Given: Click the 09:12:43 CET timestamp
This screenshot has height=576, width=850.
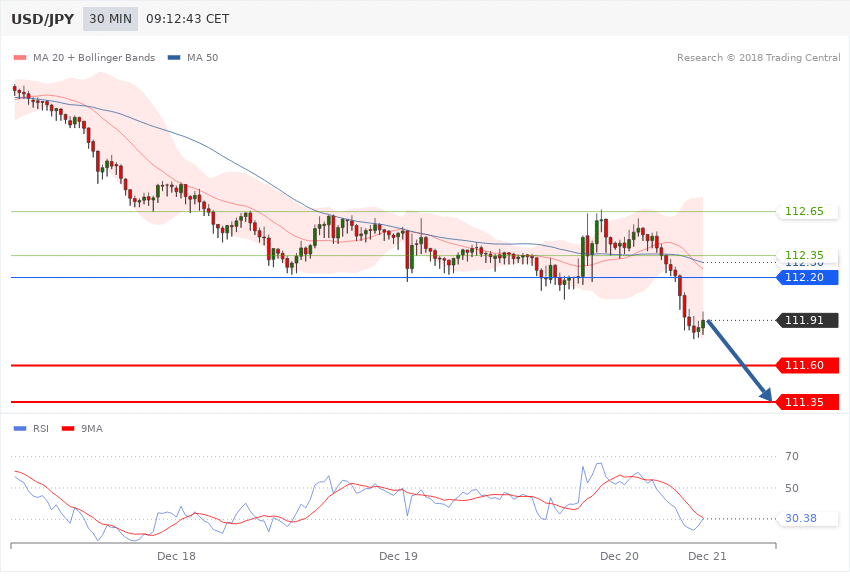Looking at the screenshot, I should (x=188, y=19).
